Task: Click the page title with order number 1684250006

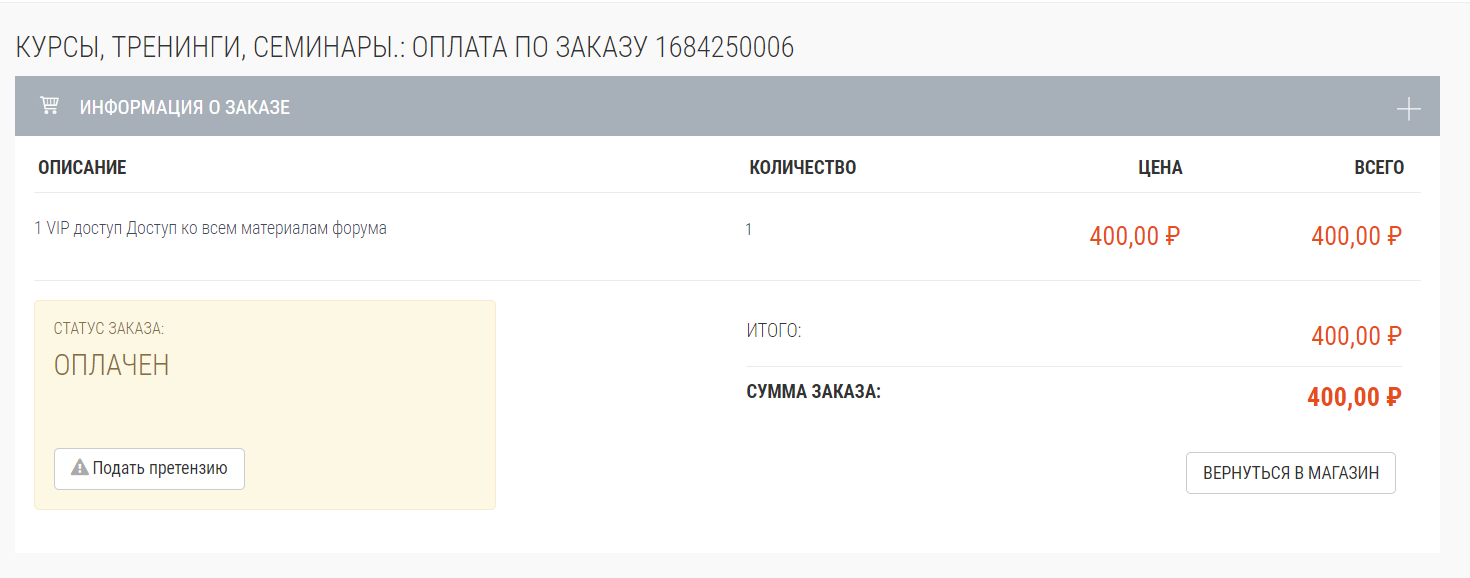Action: [405, 47]
